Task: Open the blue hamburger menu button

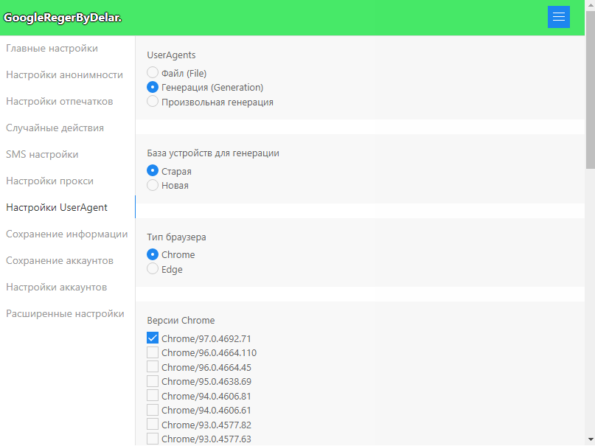Action: coord(558,17)
